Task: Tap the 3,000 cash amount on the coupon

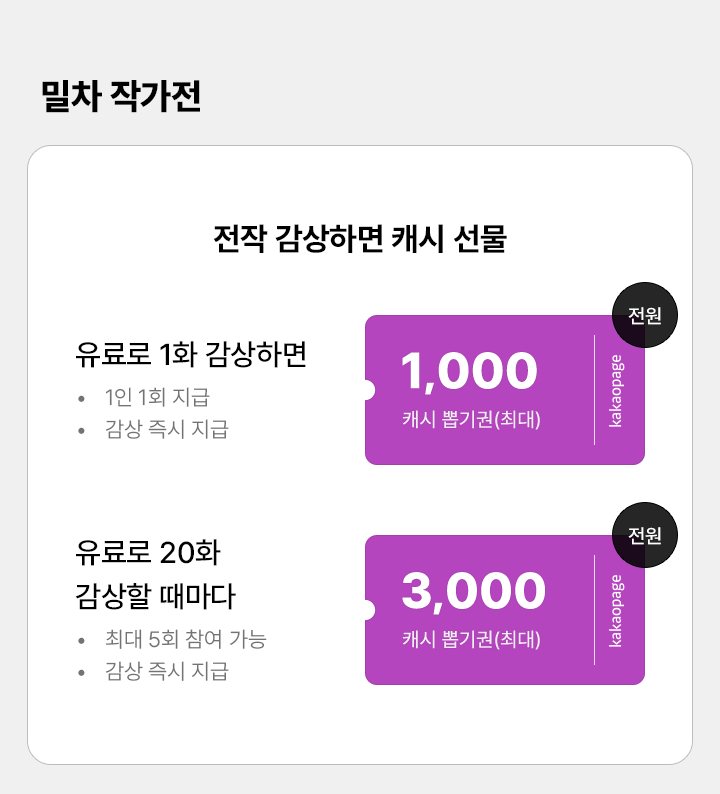Action: tap(473, 591)
